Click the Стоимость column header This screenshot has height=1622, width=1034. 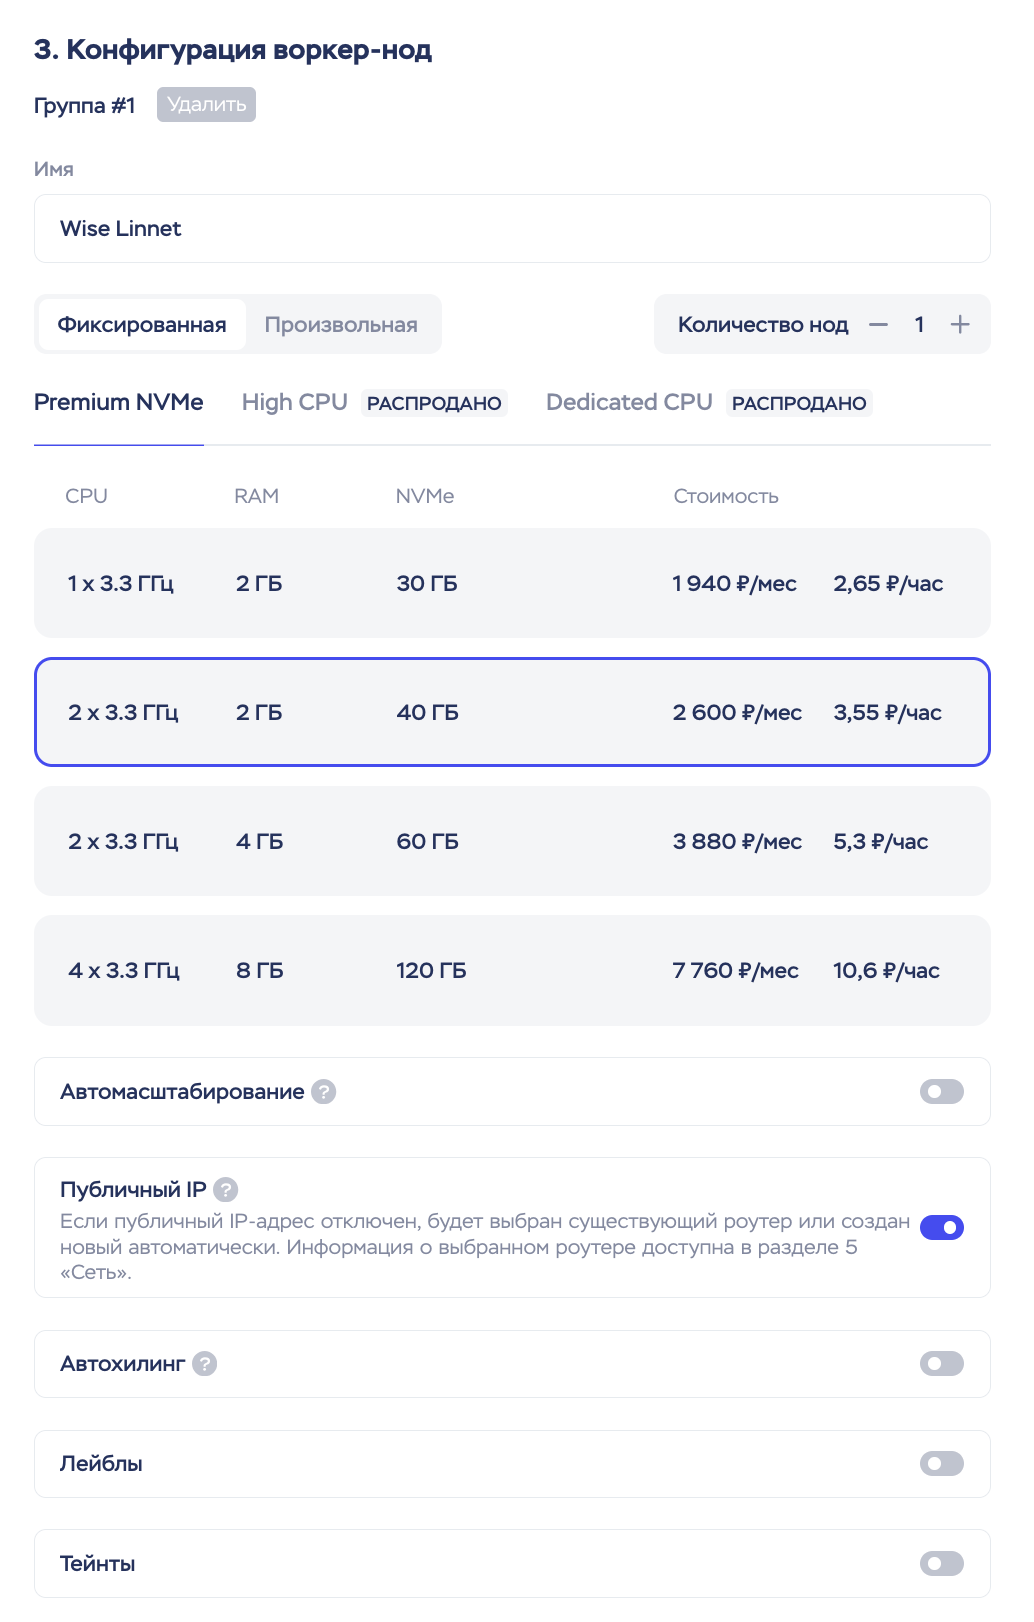pyautogui.click(x=726, y=496)
